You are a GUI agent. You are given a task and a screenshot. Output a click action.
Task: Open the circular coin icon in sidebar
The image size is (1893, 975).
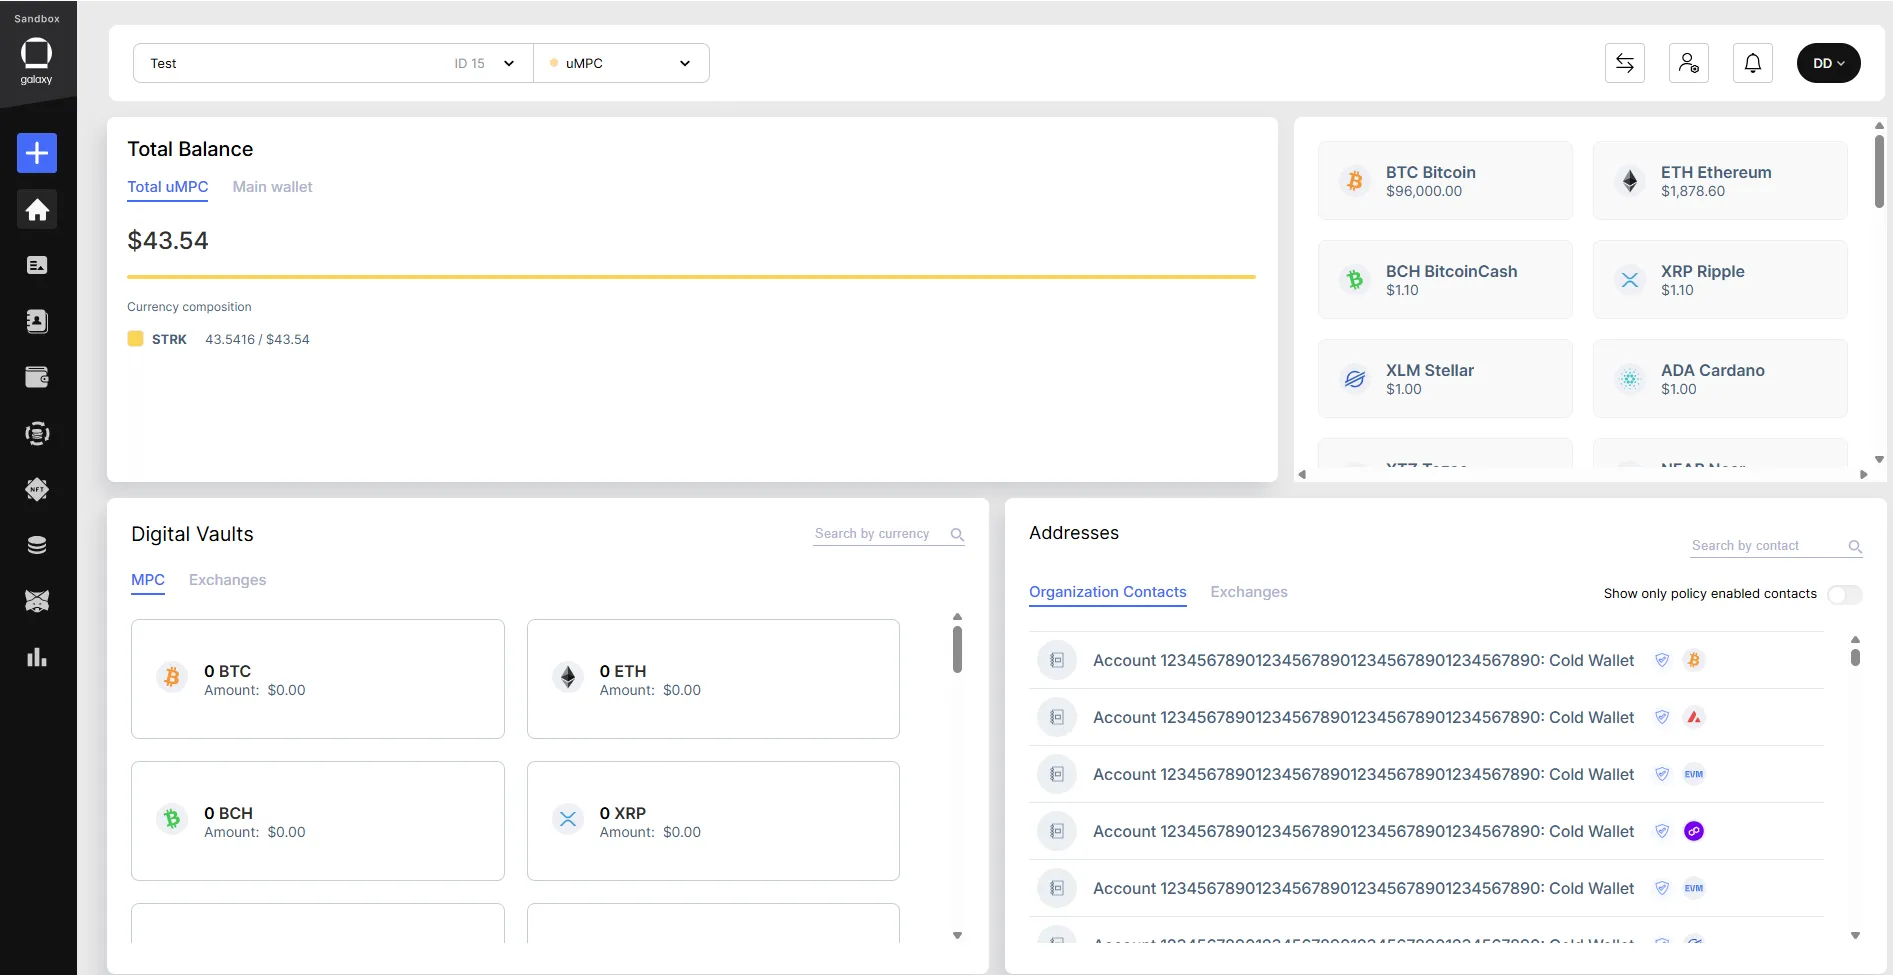[37, 433]
